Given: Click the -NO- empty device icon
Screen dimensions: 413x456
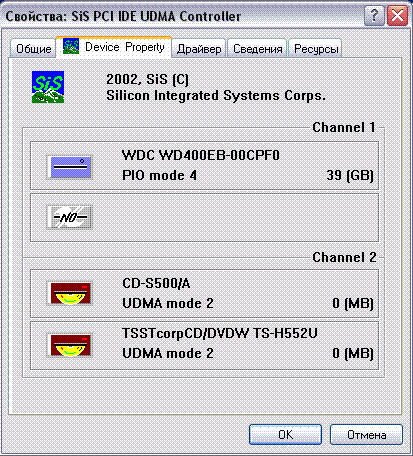Looking at the screenshot, I should coord(69,217).
